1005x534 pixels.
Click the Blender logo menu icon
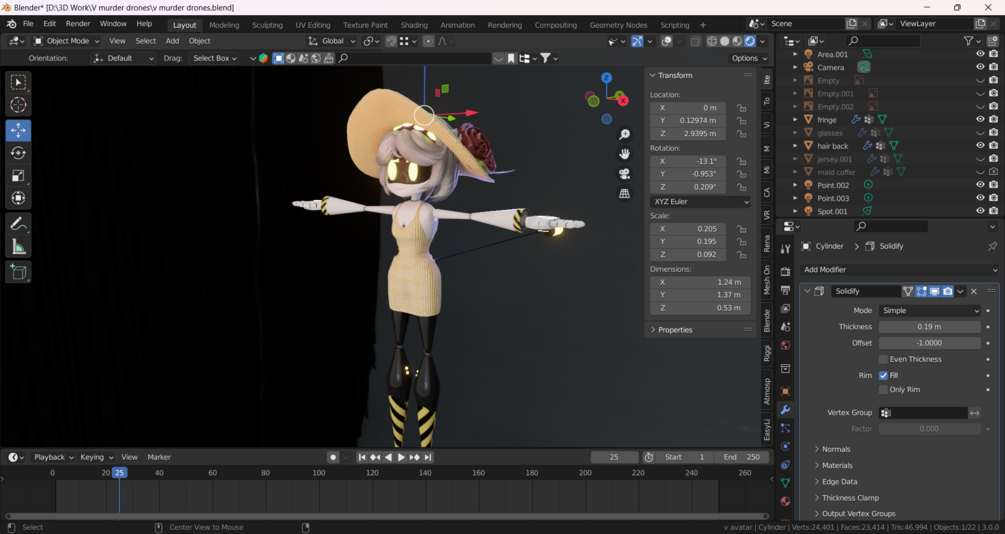[x=12, y=24]
